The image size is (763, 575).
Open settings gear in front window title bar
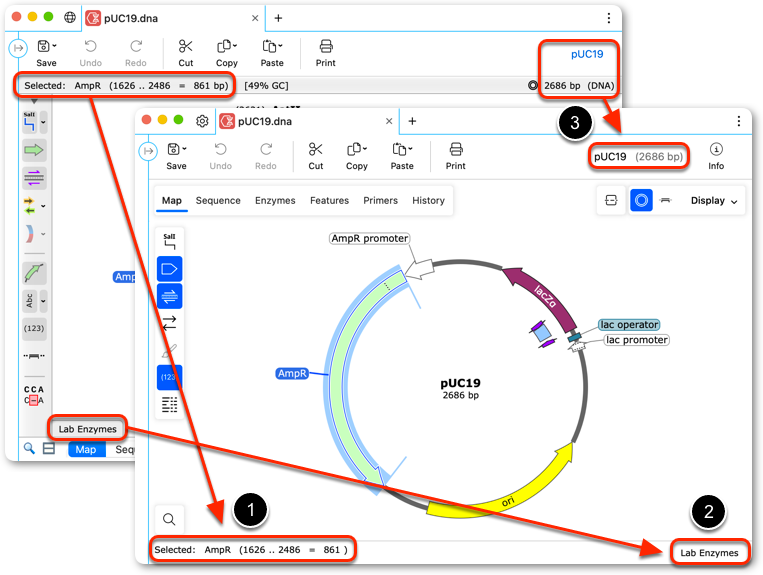pyautogui.click(x=202, y=121)
